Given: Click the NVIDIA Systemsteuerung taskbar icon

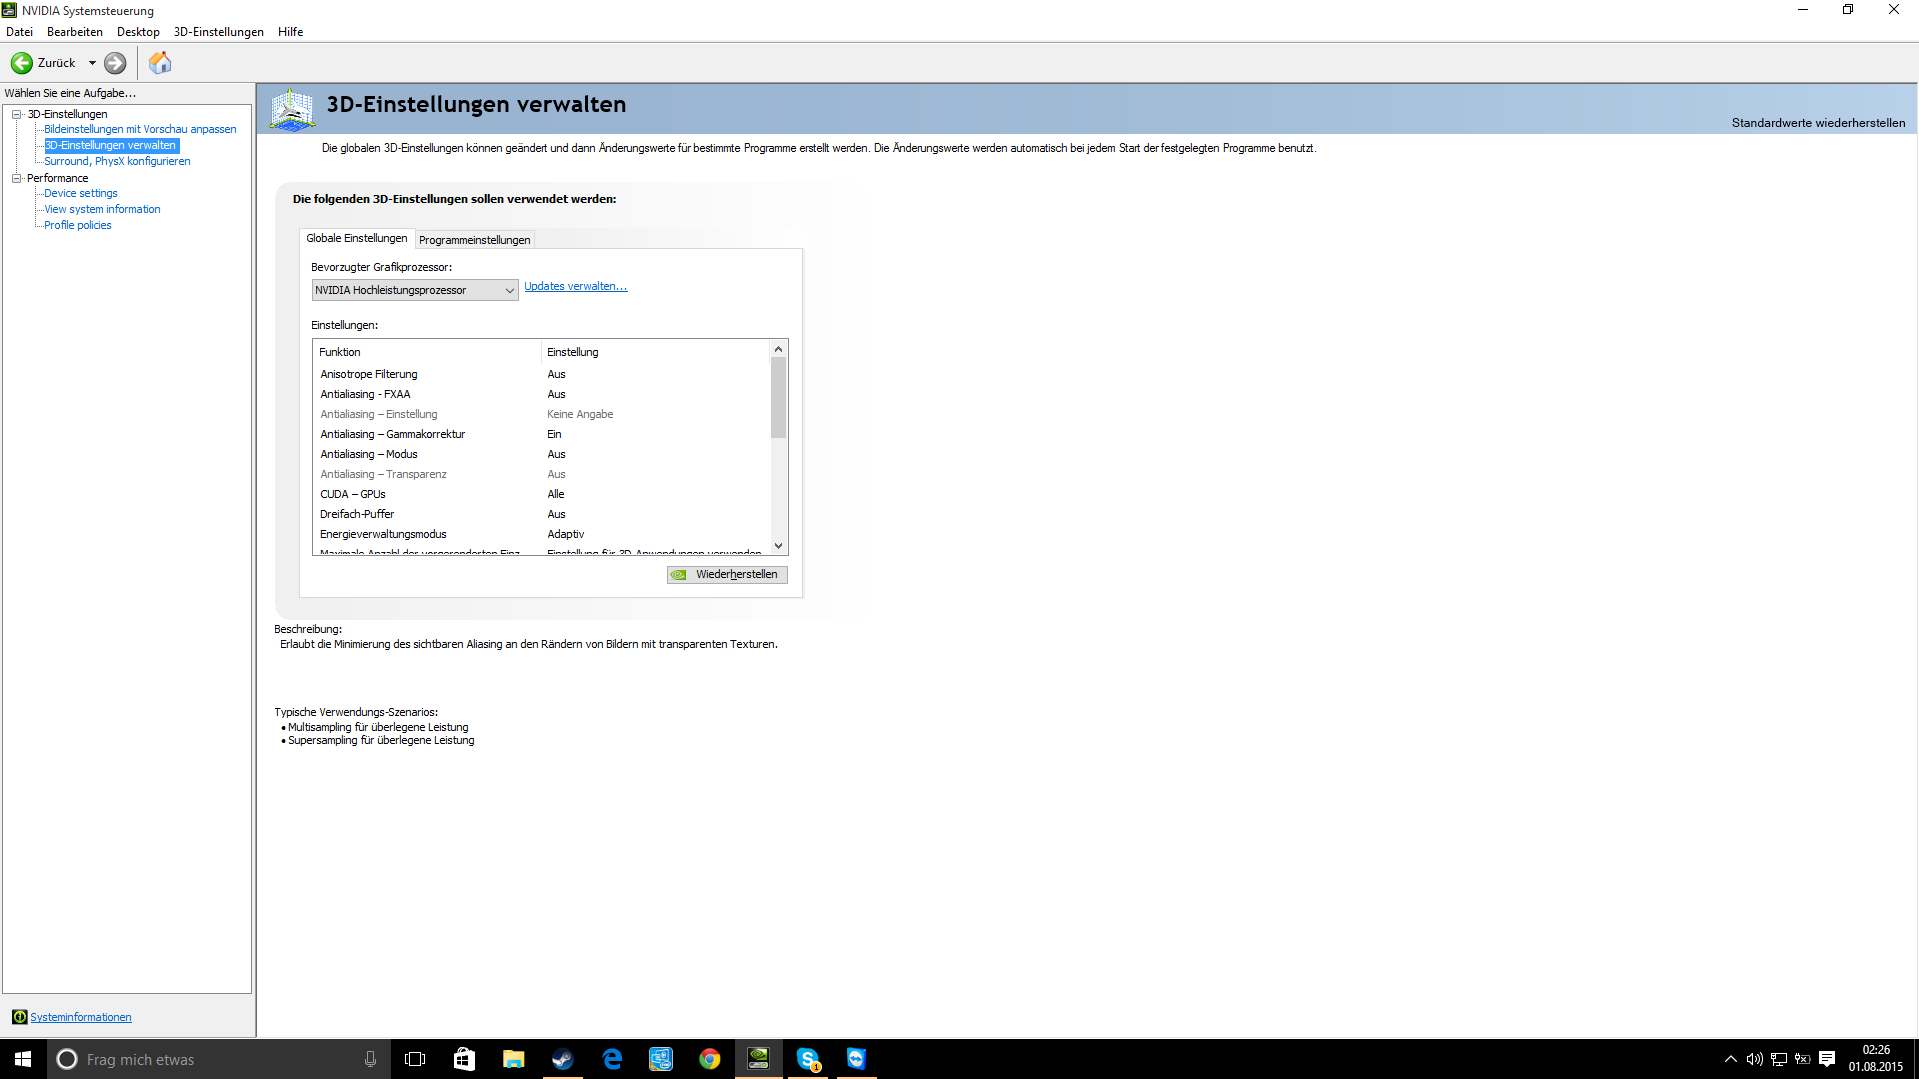Looking at the screenshot, I should [758, 1059].
